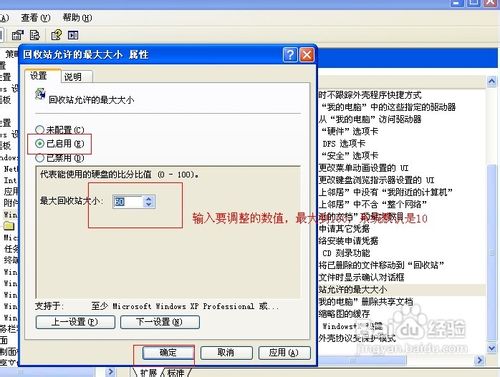
Task: Select the DFS 选项卡 policy entry
Action: click(x=344, y=144)
